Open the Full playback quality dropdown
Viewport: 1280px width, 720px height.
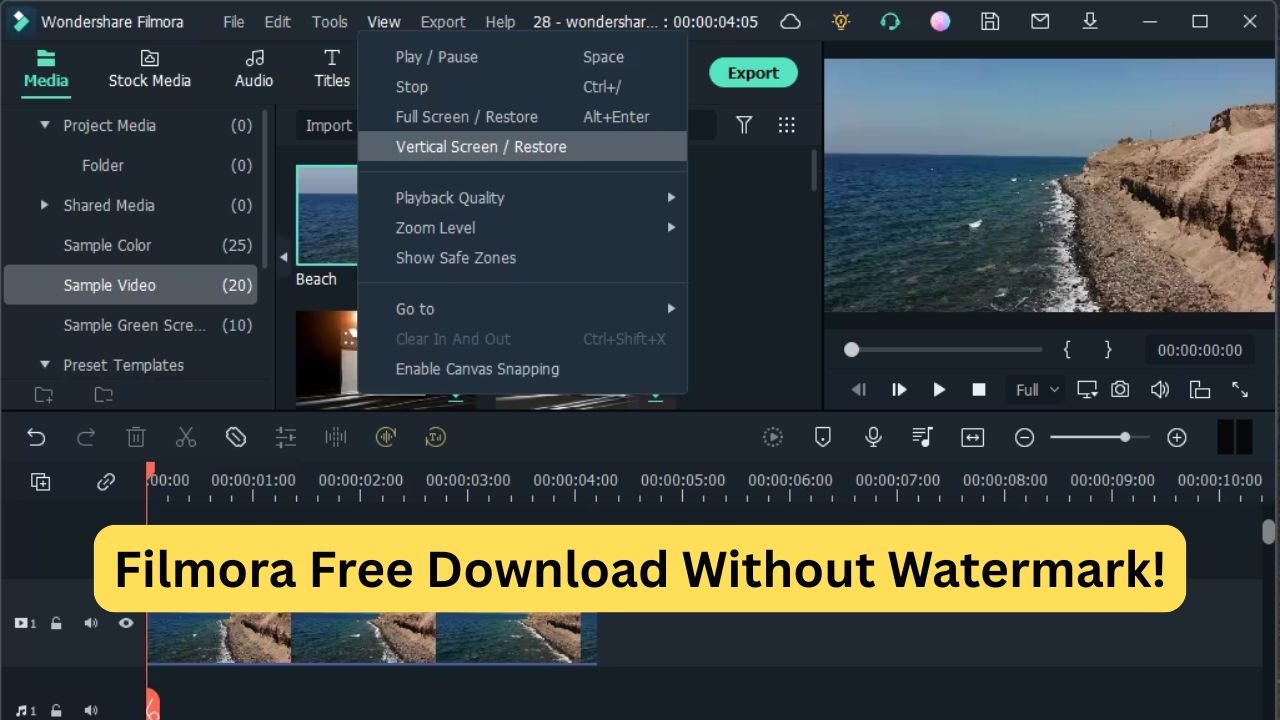pyautogui.click(x=1035, y=389)
